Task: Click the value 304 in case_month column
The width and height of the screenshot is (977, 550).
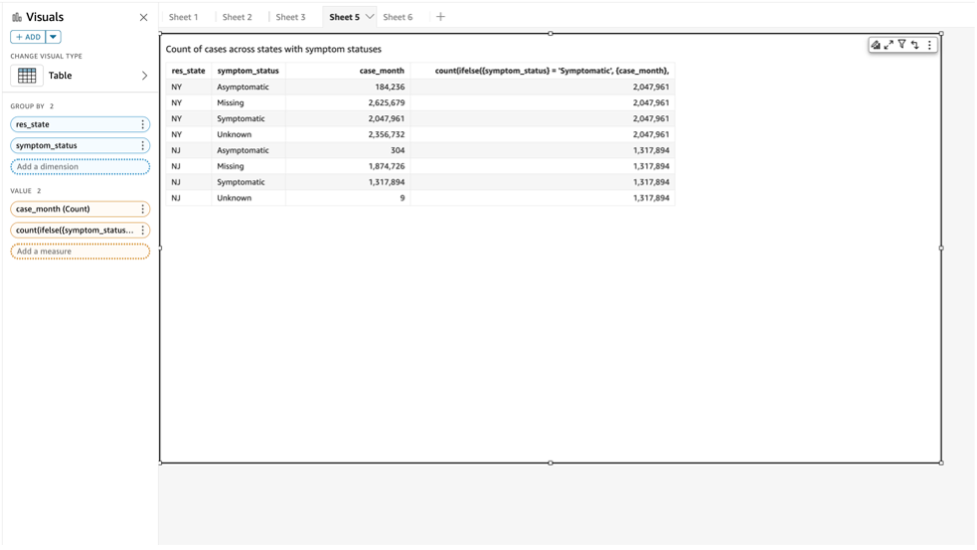Action: tap(398, 151)
